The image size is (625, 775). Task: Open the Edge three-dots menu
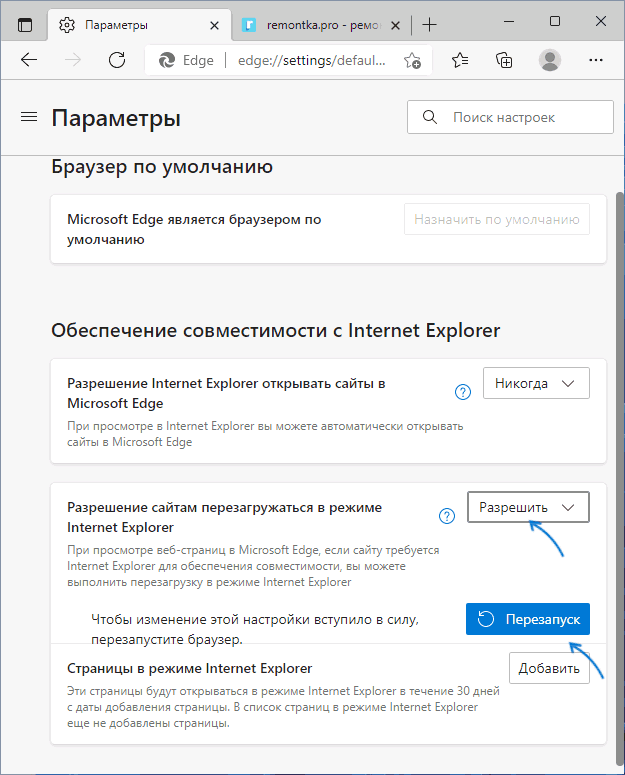coord(596,60)
